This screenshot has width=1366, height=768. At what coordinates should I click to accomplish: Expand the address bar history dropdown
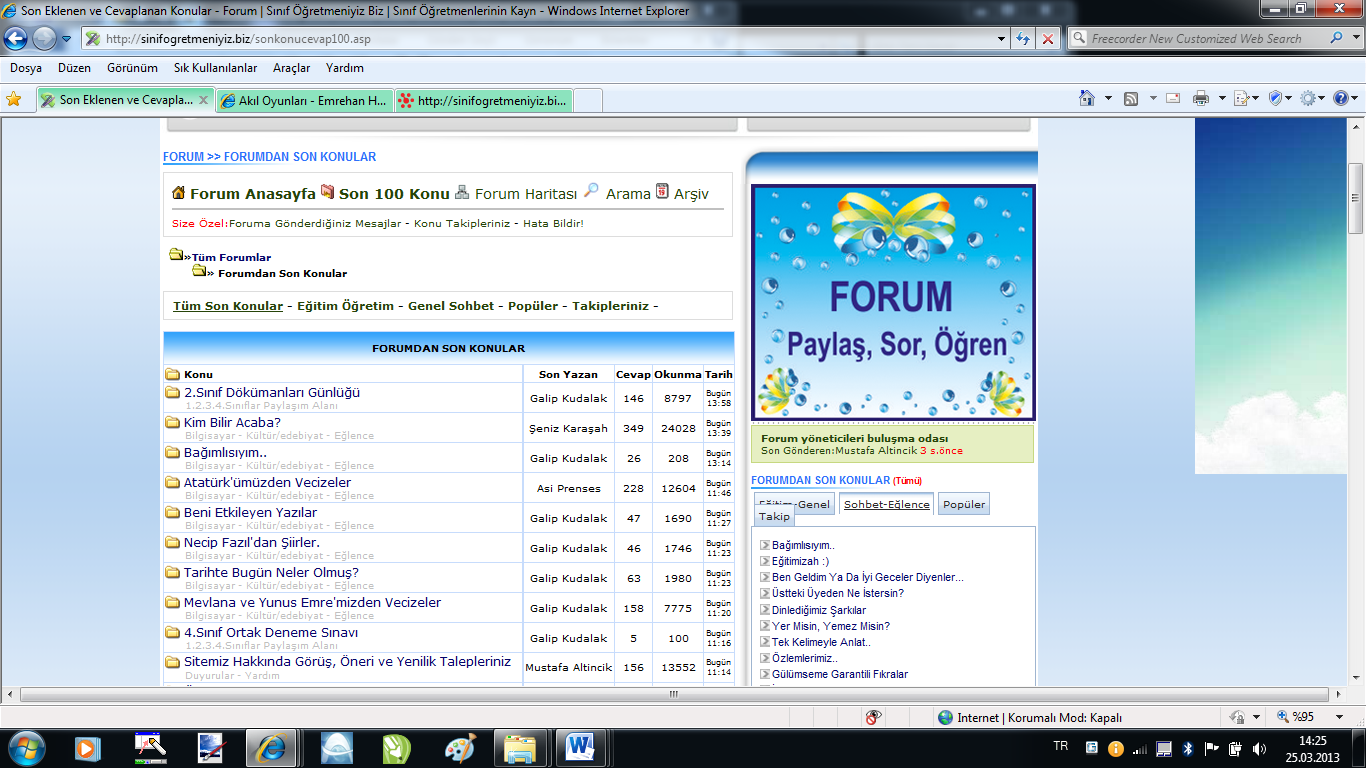tap(1002, 39)
